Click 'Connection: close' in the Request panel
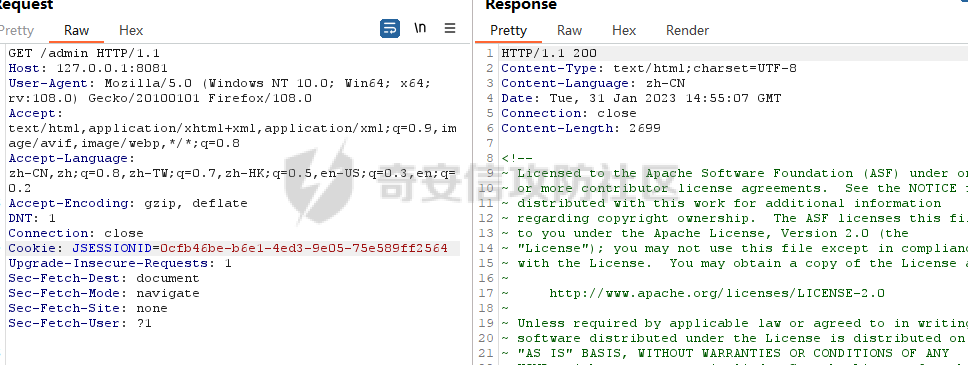The height and width of the screenshot is (365, 968). [76, 233]
